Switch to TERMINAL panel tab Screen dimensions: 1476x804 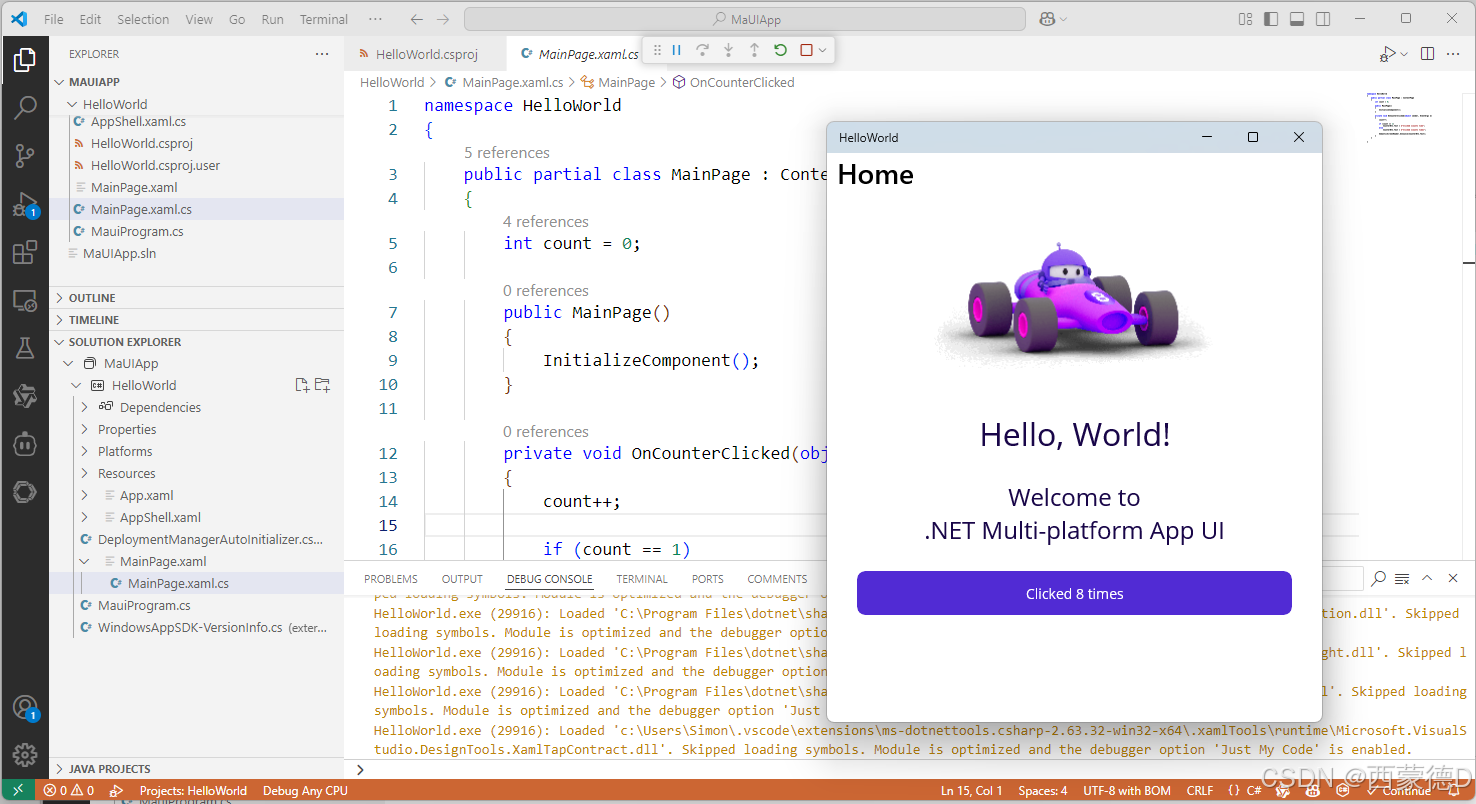[642, 579]
